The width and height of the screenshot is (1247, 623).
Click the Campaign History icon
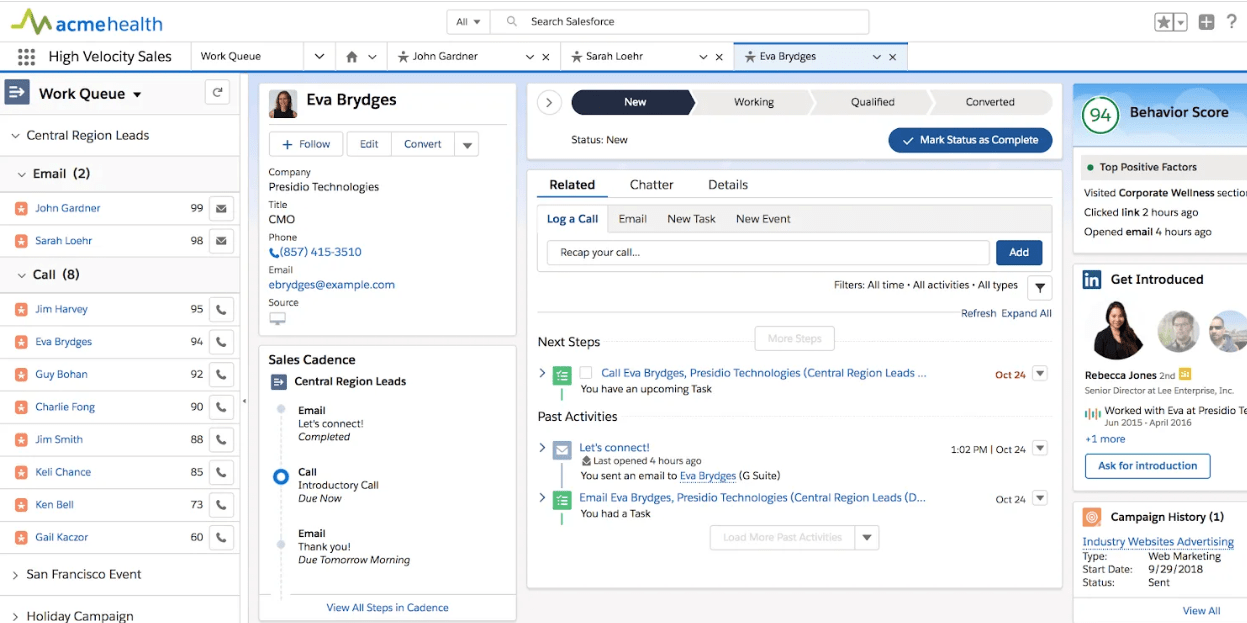click(x=1092, y=517)
